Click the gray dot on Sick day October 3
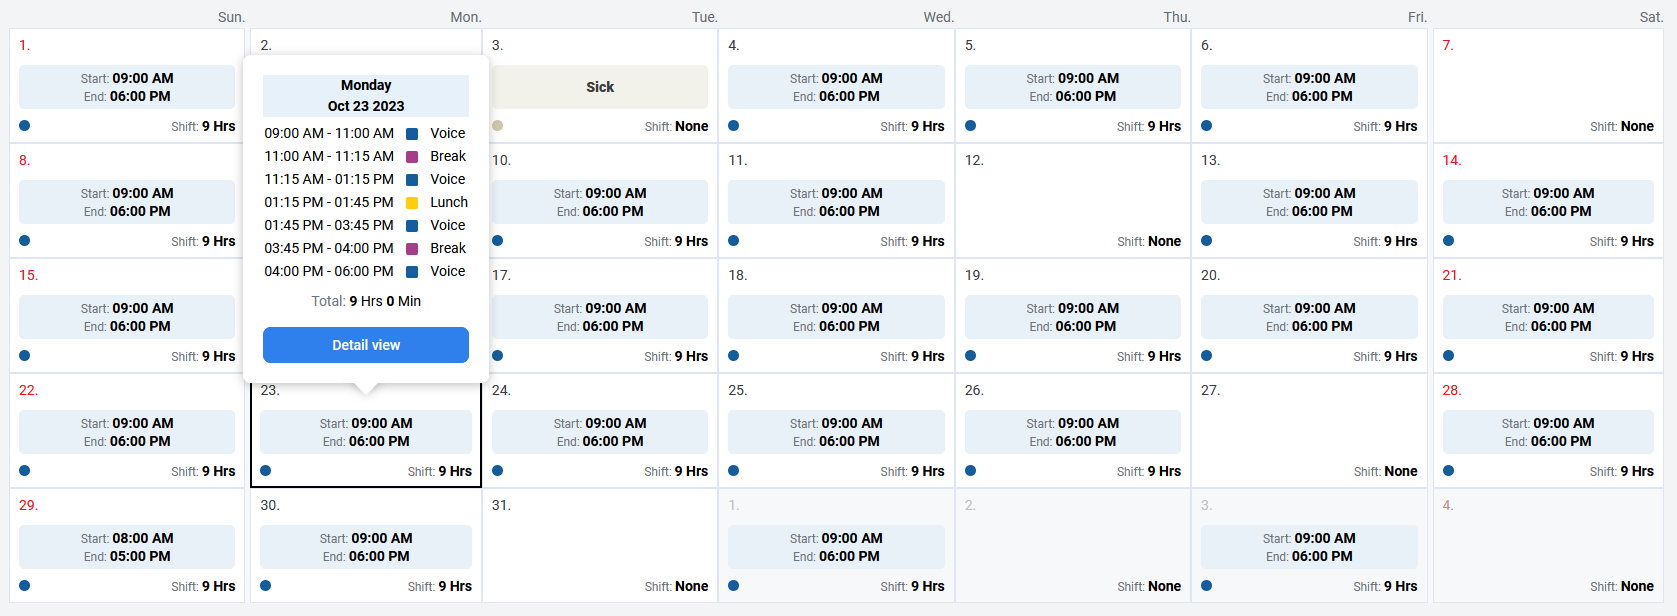1677x616 pixels. pyautogui.click(x=498, y=126)
